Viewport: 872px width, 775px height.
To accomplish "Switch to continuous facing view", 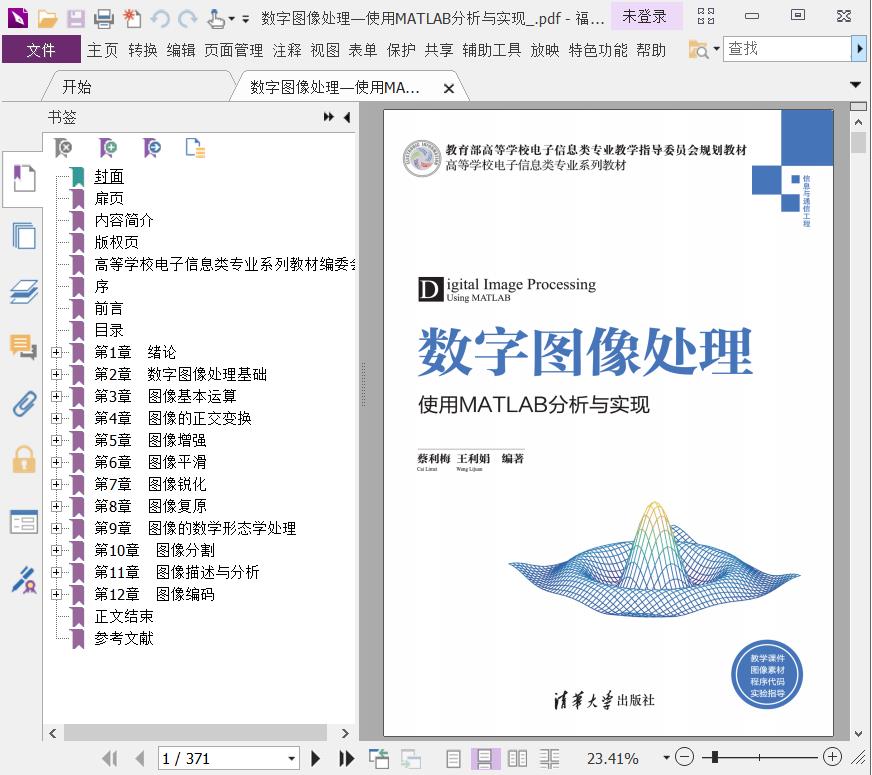I will tap(549, 758).
